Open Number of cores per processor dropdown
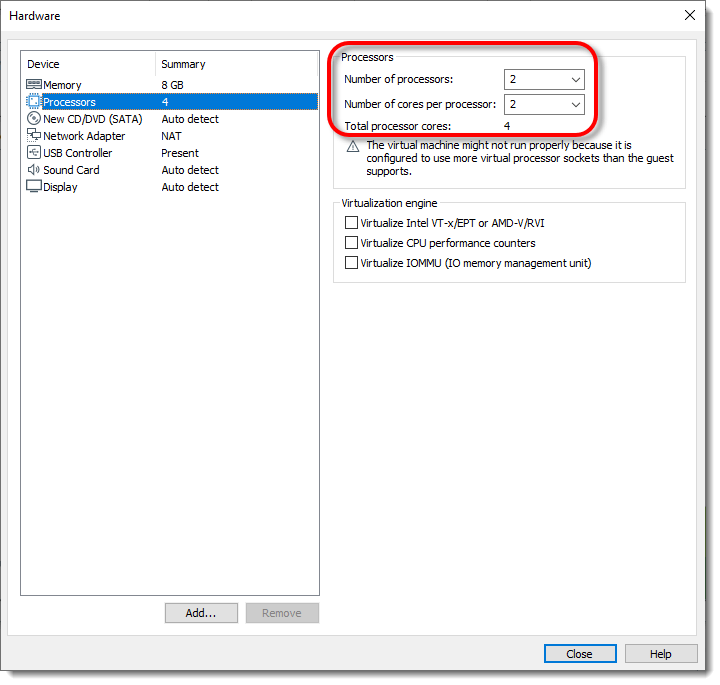Image resolution: width=720 pixels, height=685 pixels. (x=544, y=104)
